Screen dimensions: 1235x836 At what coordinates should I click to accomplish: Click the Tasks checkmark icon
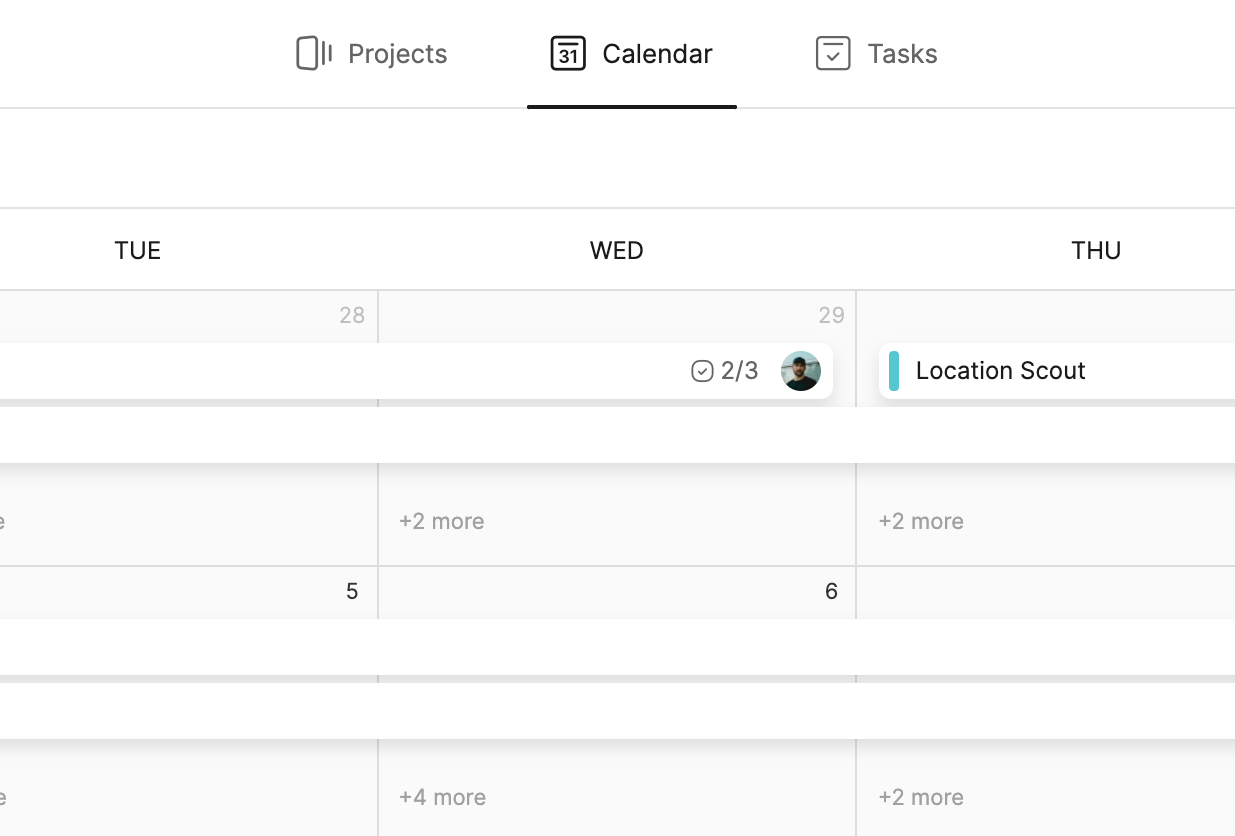coord(832,54)
